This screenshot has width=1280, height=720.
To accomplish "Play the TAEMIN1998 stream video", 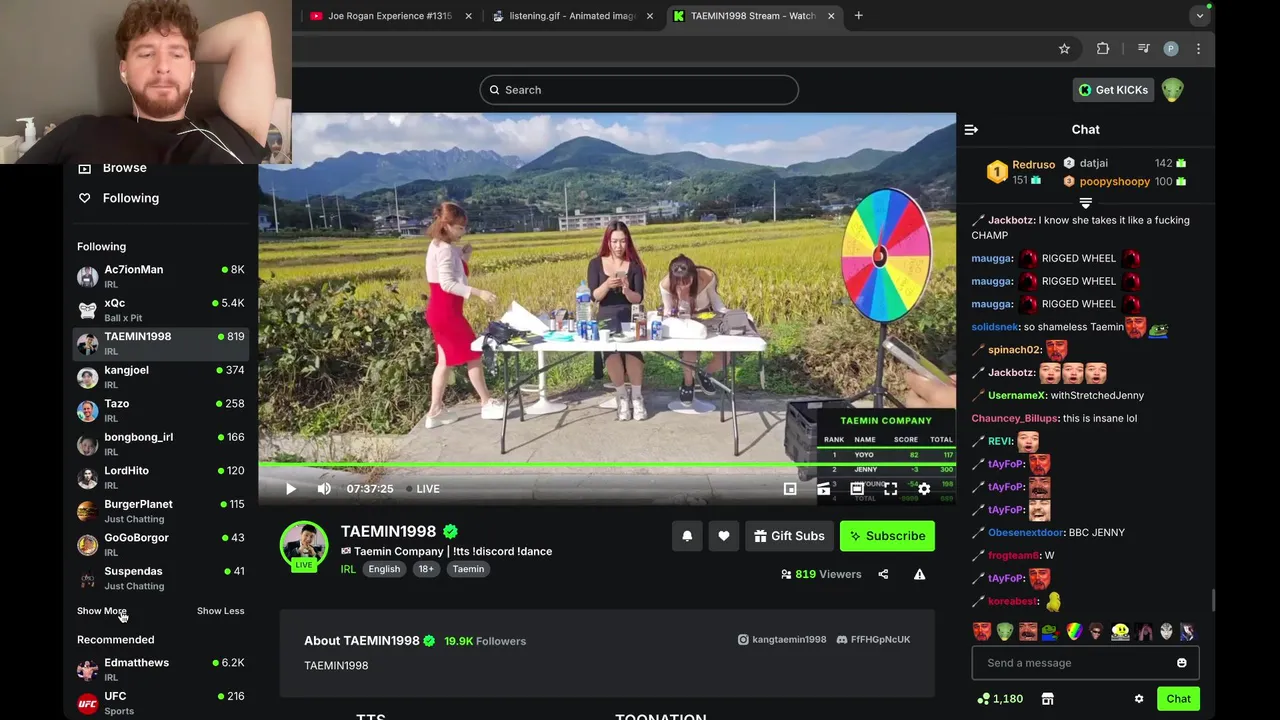I will (x=291, y=489).
